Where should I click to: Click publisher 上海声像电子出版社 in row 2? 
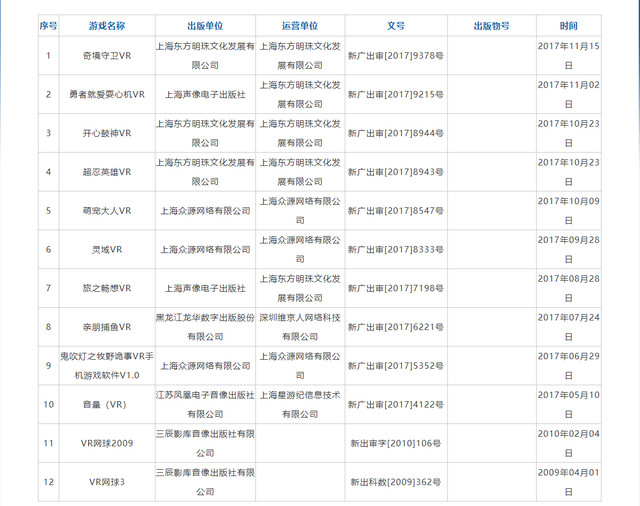[205, 94]
